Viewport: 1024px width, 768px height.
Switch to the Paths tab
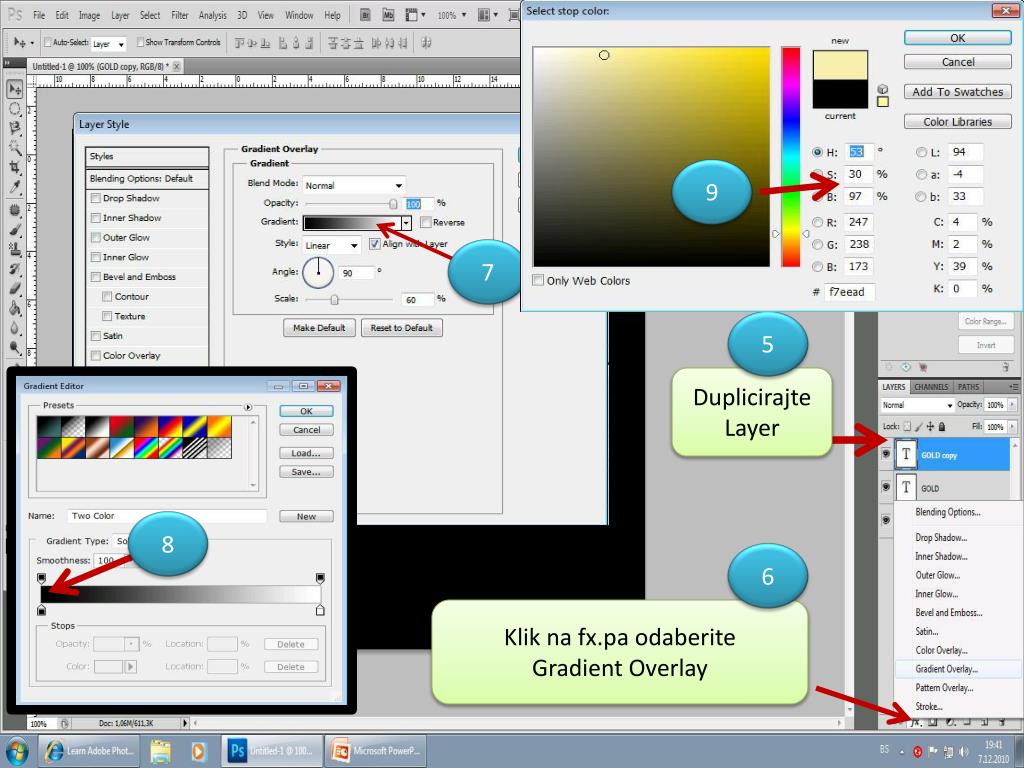[x=968, y=387]
